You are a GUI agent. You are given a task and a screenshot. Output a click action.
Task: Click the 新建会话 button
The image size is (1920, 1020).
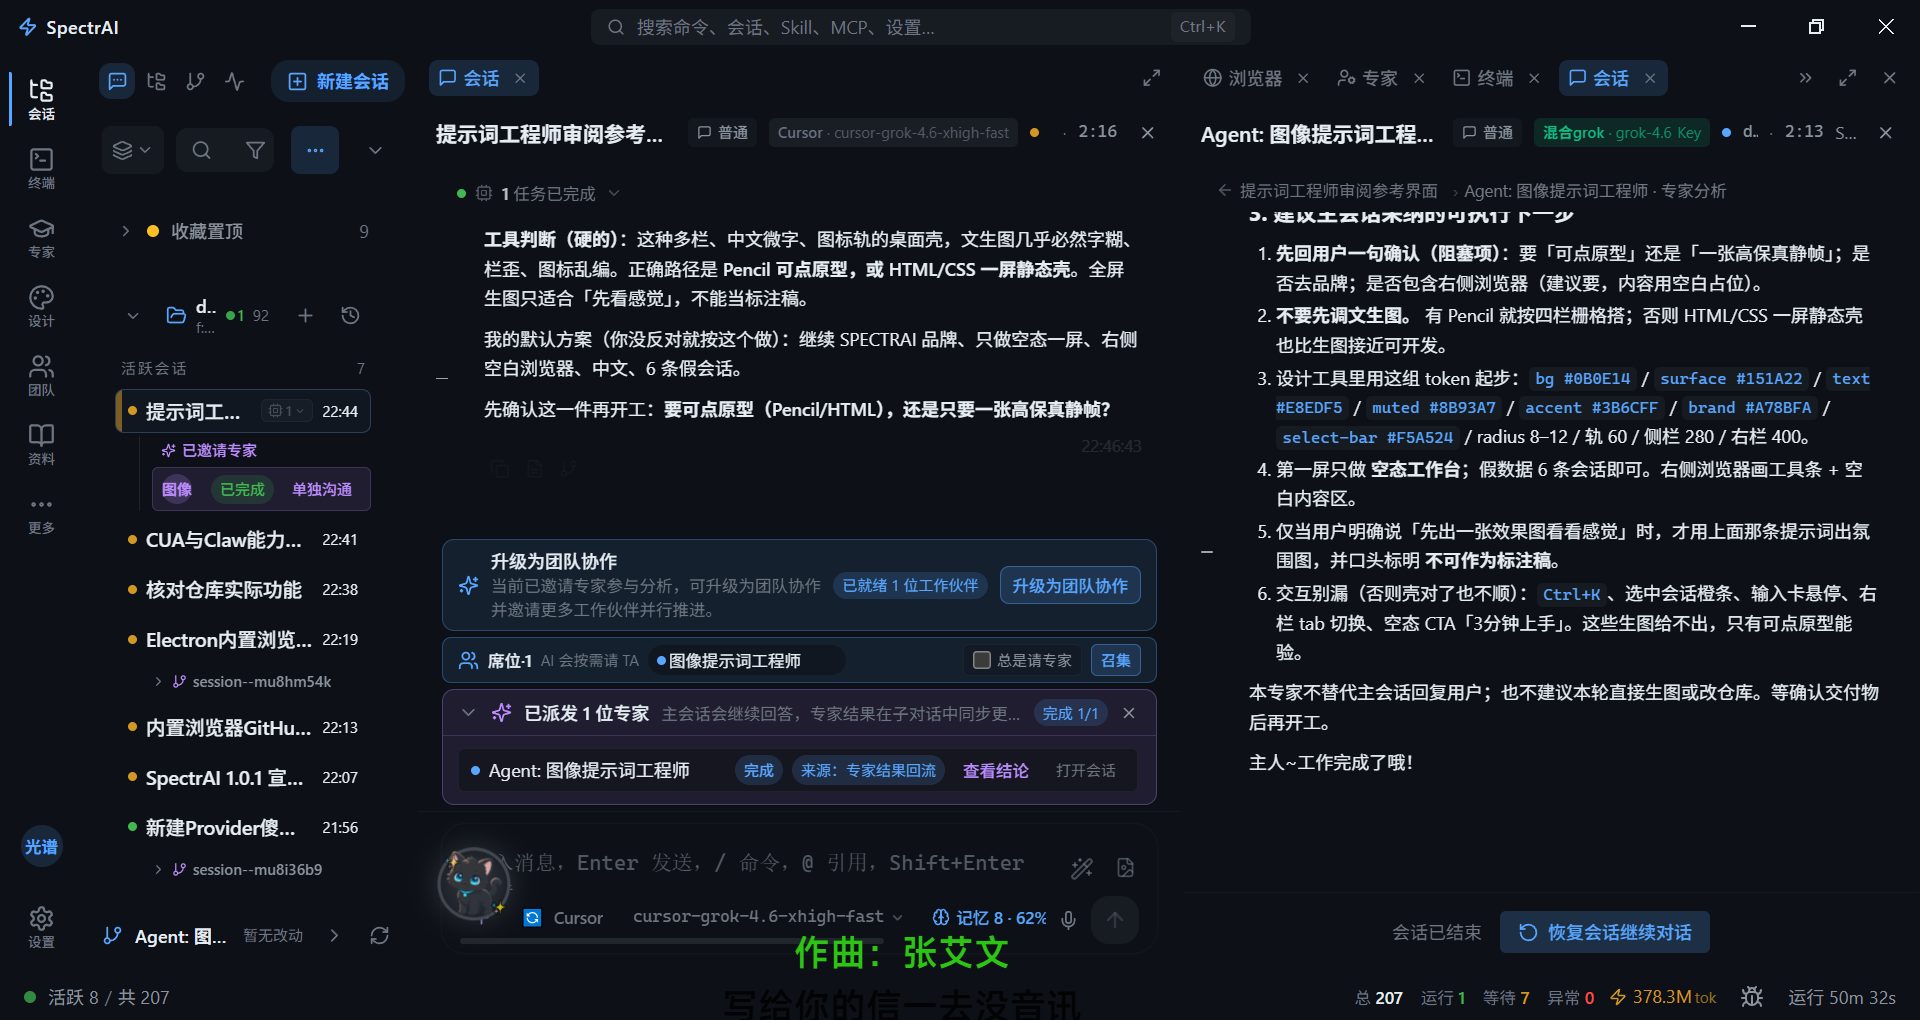tap(338, 81)
